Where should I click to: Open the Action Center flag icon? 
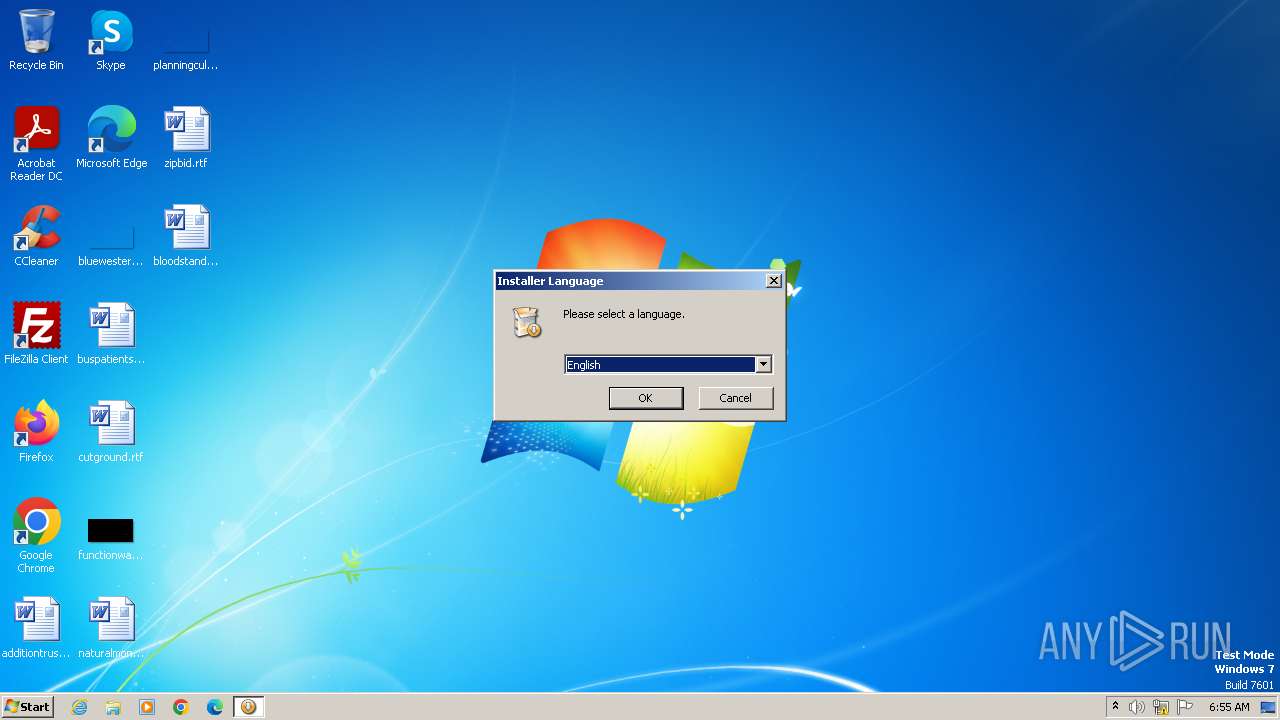[1185, 707]
